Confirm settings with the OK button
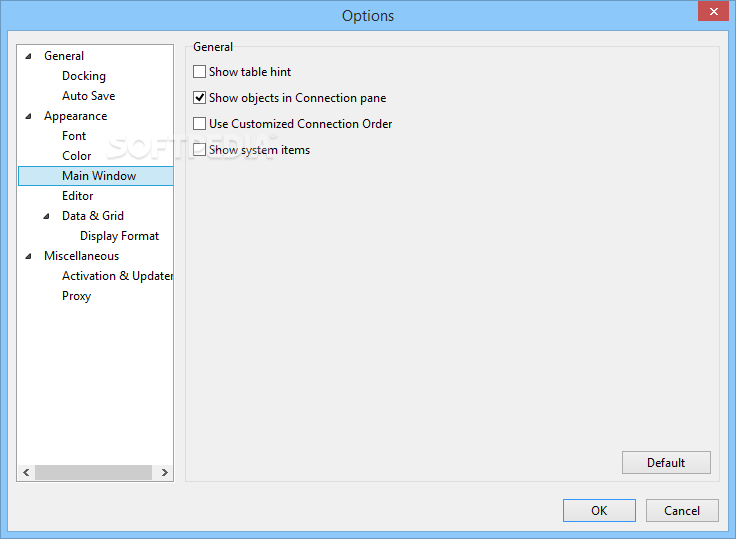 click(599, 510)
